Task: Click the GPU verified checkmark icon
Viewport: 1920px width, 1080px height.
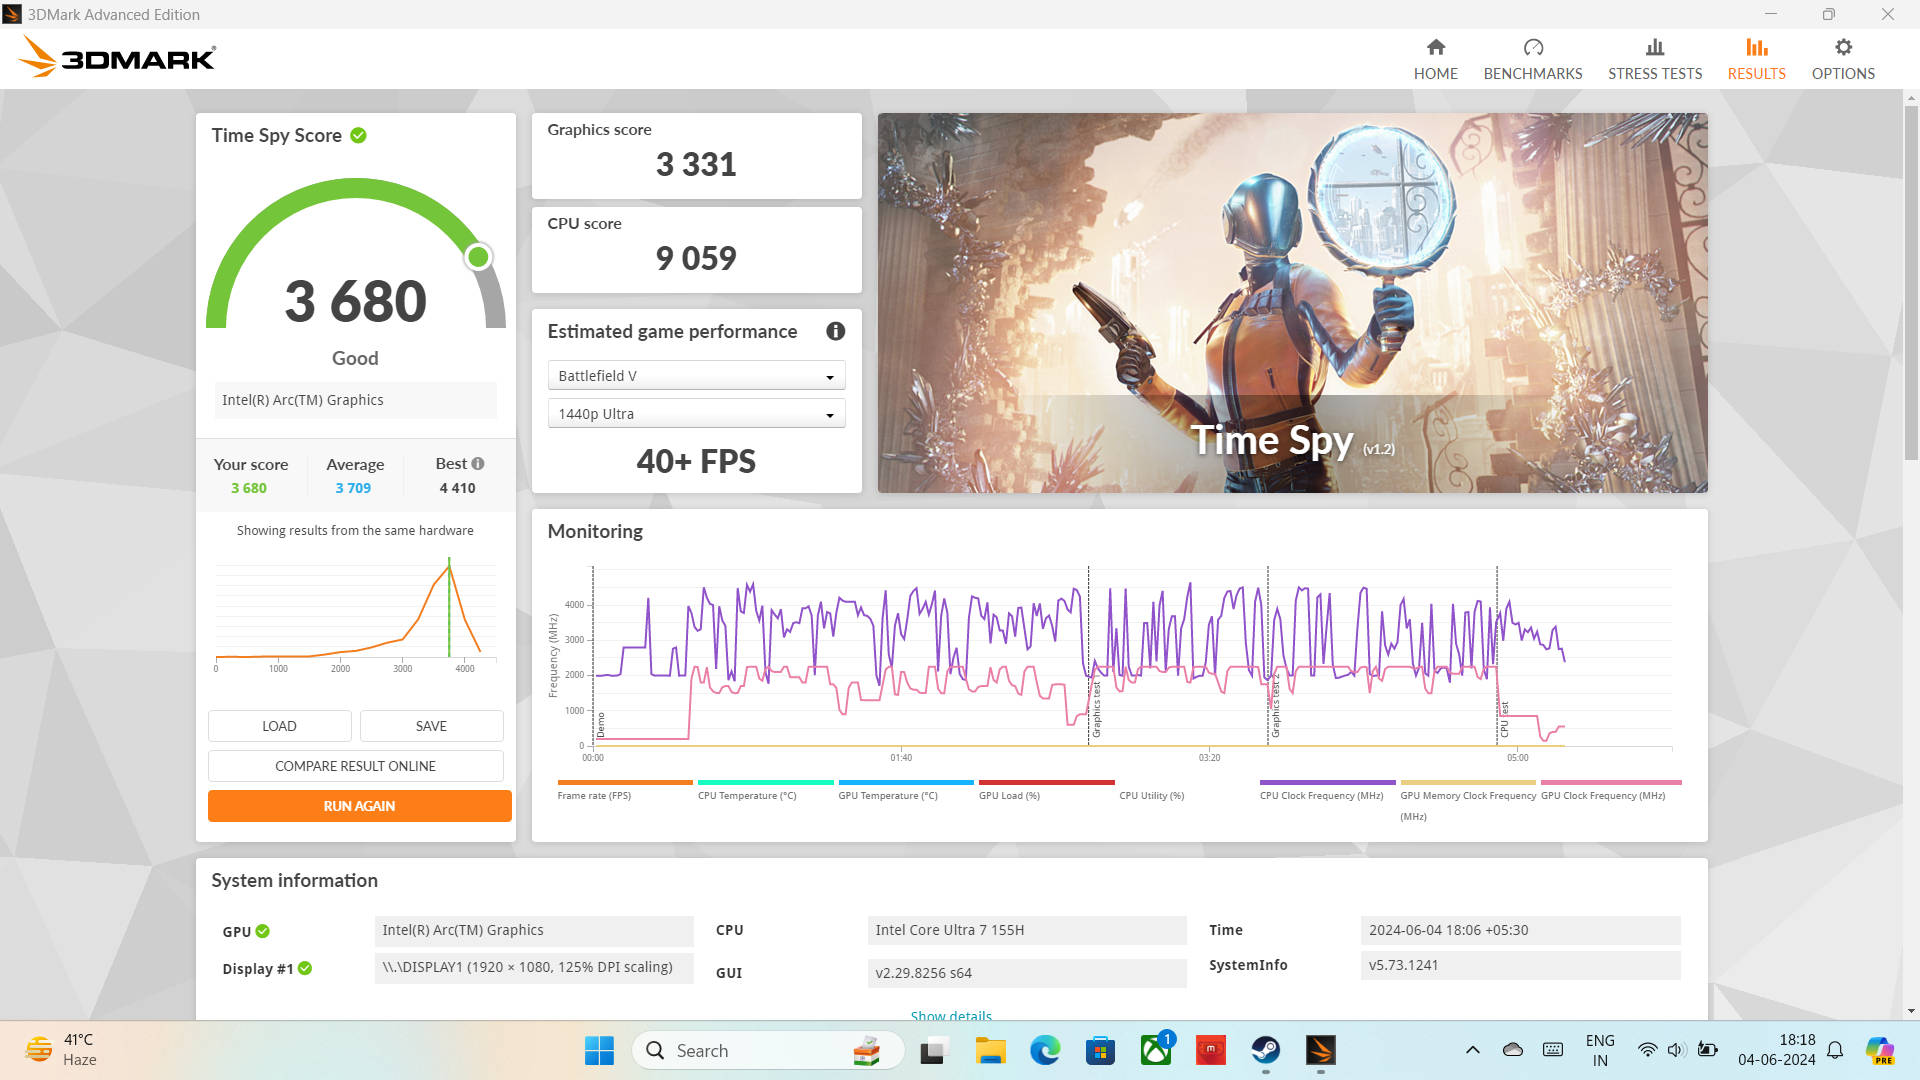Action: 262,931
